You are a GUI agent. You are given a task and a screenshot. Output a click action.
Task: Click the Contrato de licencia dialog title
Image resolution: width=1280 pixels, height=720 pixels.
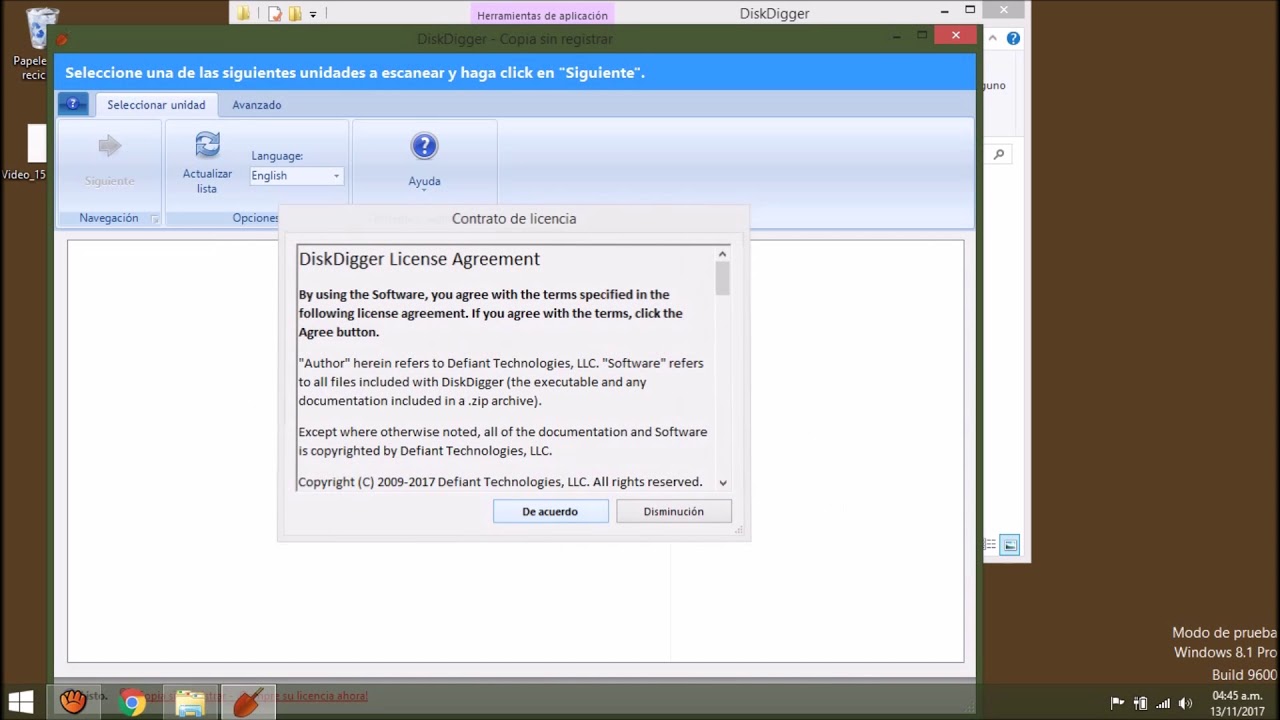click(x=514, y=219)
